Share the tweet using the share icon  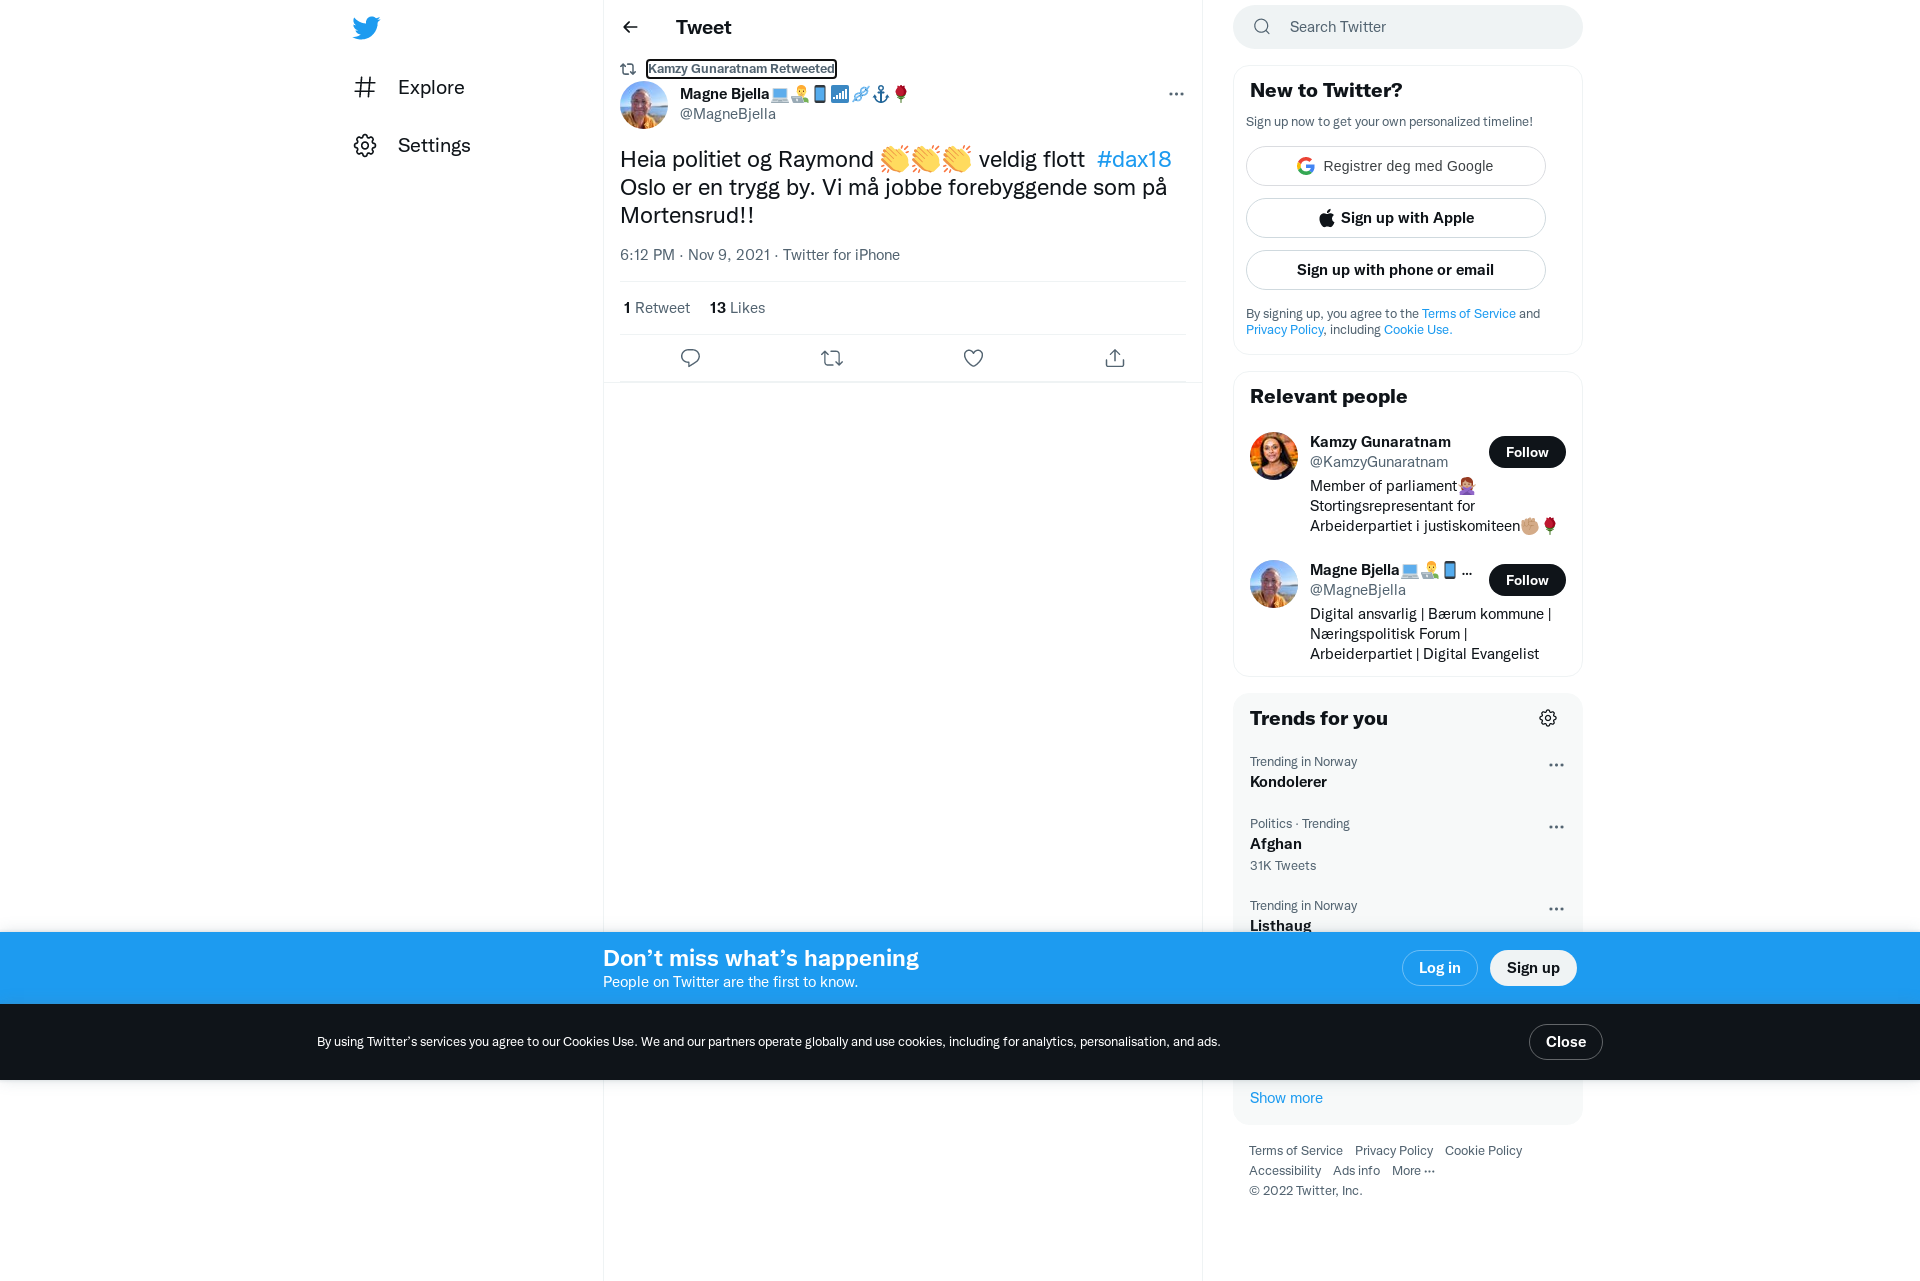point(1115,358)
